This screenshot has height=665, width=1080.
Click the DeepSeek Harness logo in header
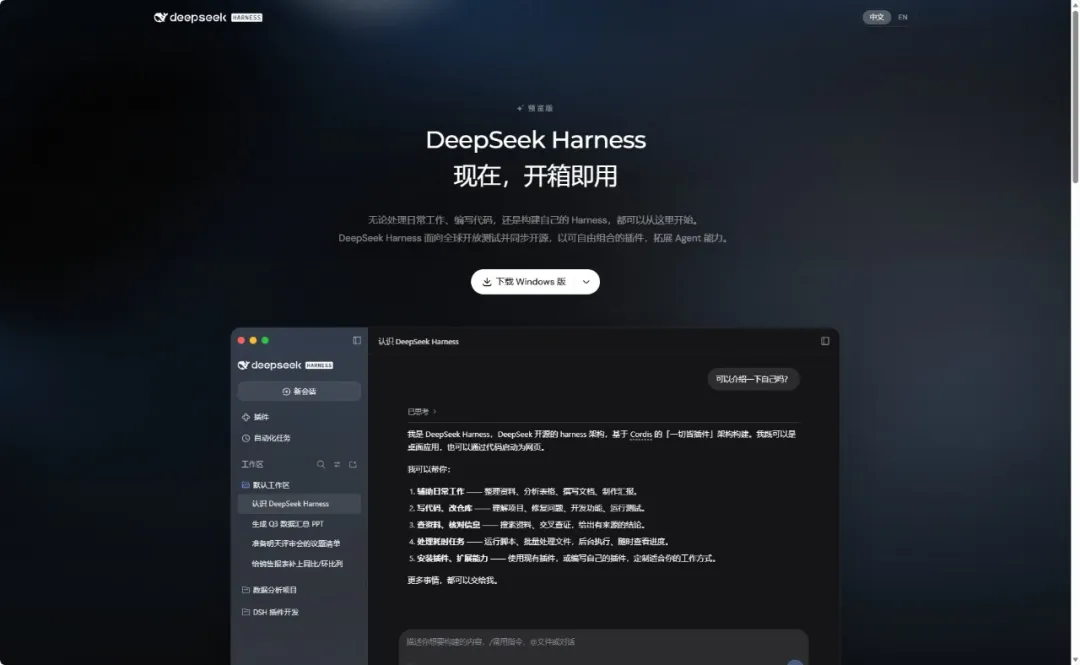207,17
